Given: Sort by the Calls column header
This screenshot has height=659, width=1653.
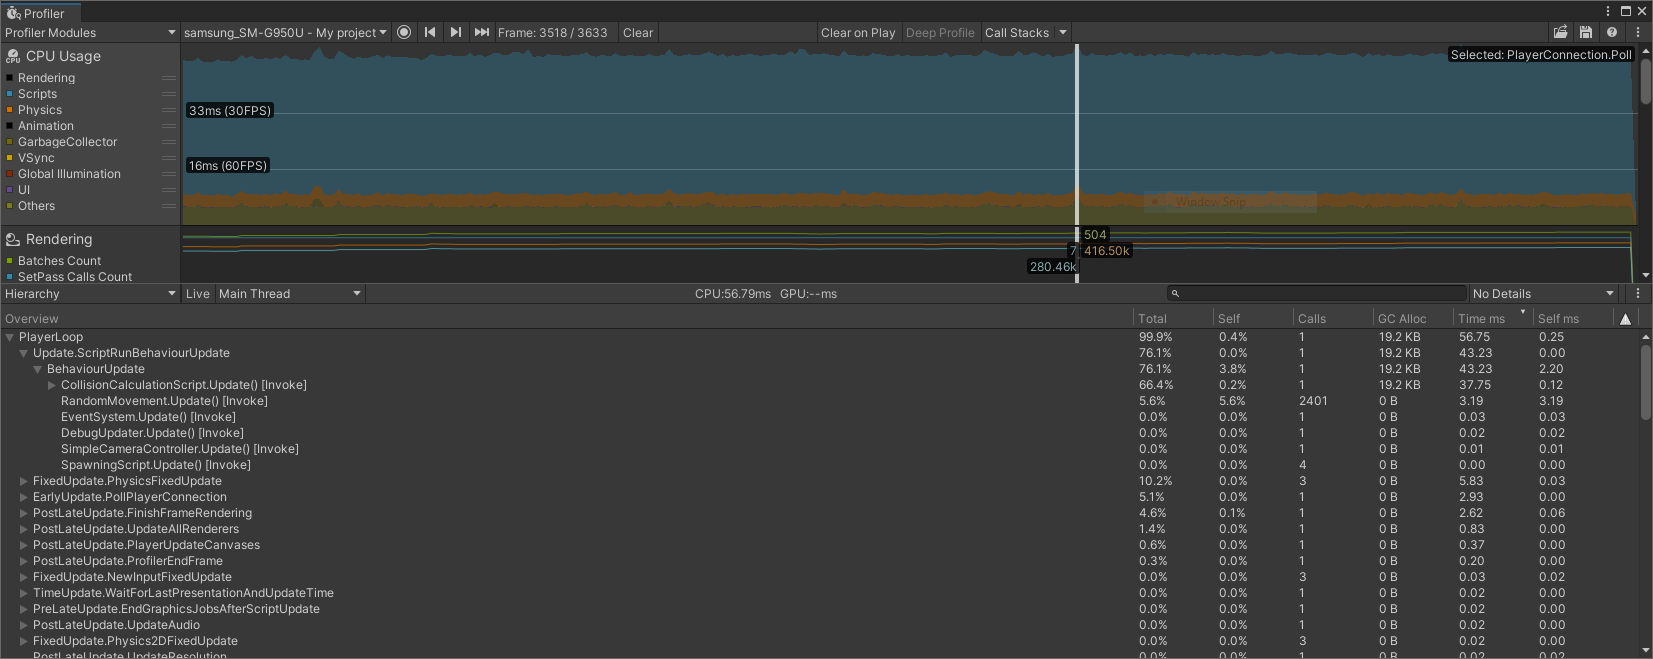Looking at the screenshot, I should point(1333,319).
